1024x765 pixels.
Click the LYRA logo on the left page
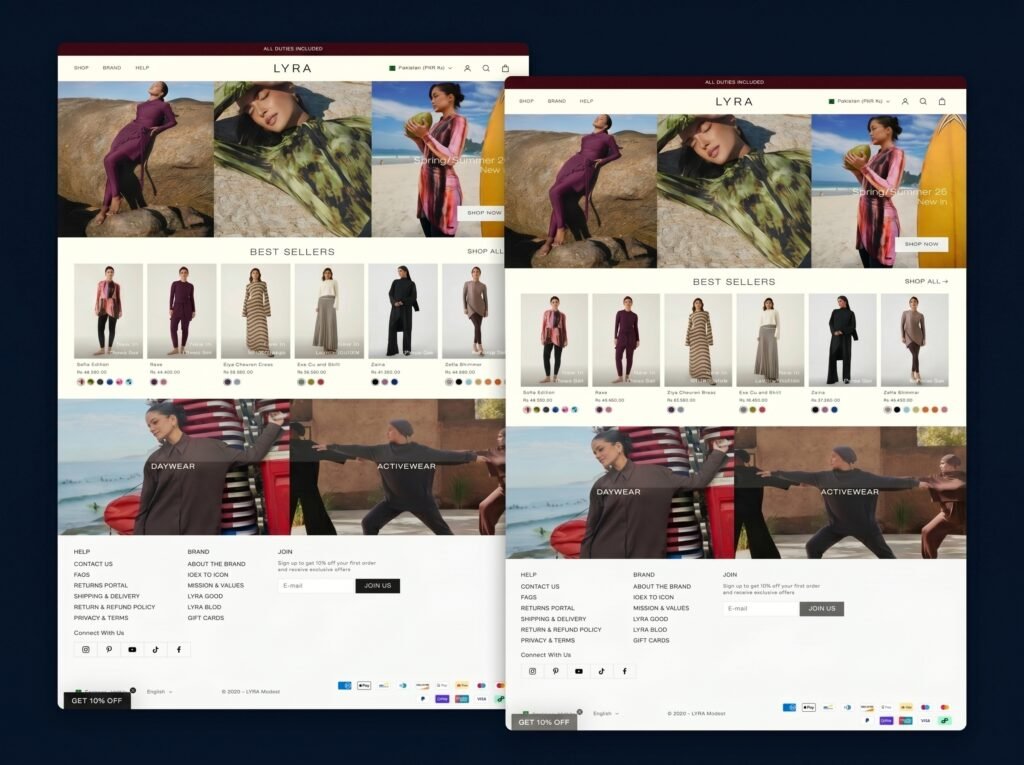pos(292,68)
